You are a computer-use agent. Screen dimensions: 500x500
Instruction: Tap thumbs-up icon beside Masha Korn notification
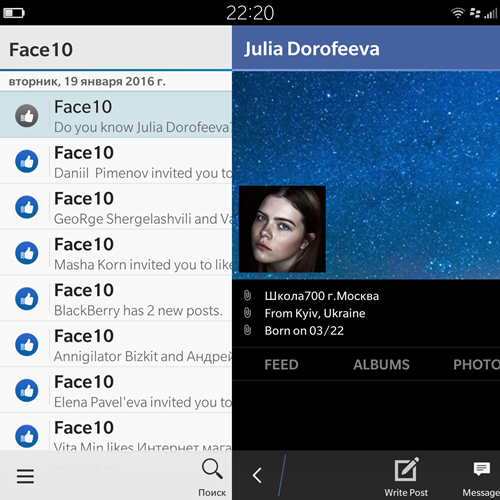pyautogui.click(x=27, y=253)
